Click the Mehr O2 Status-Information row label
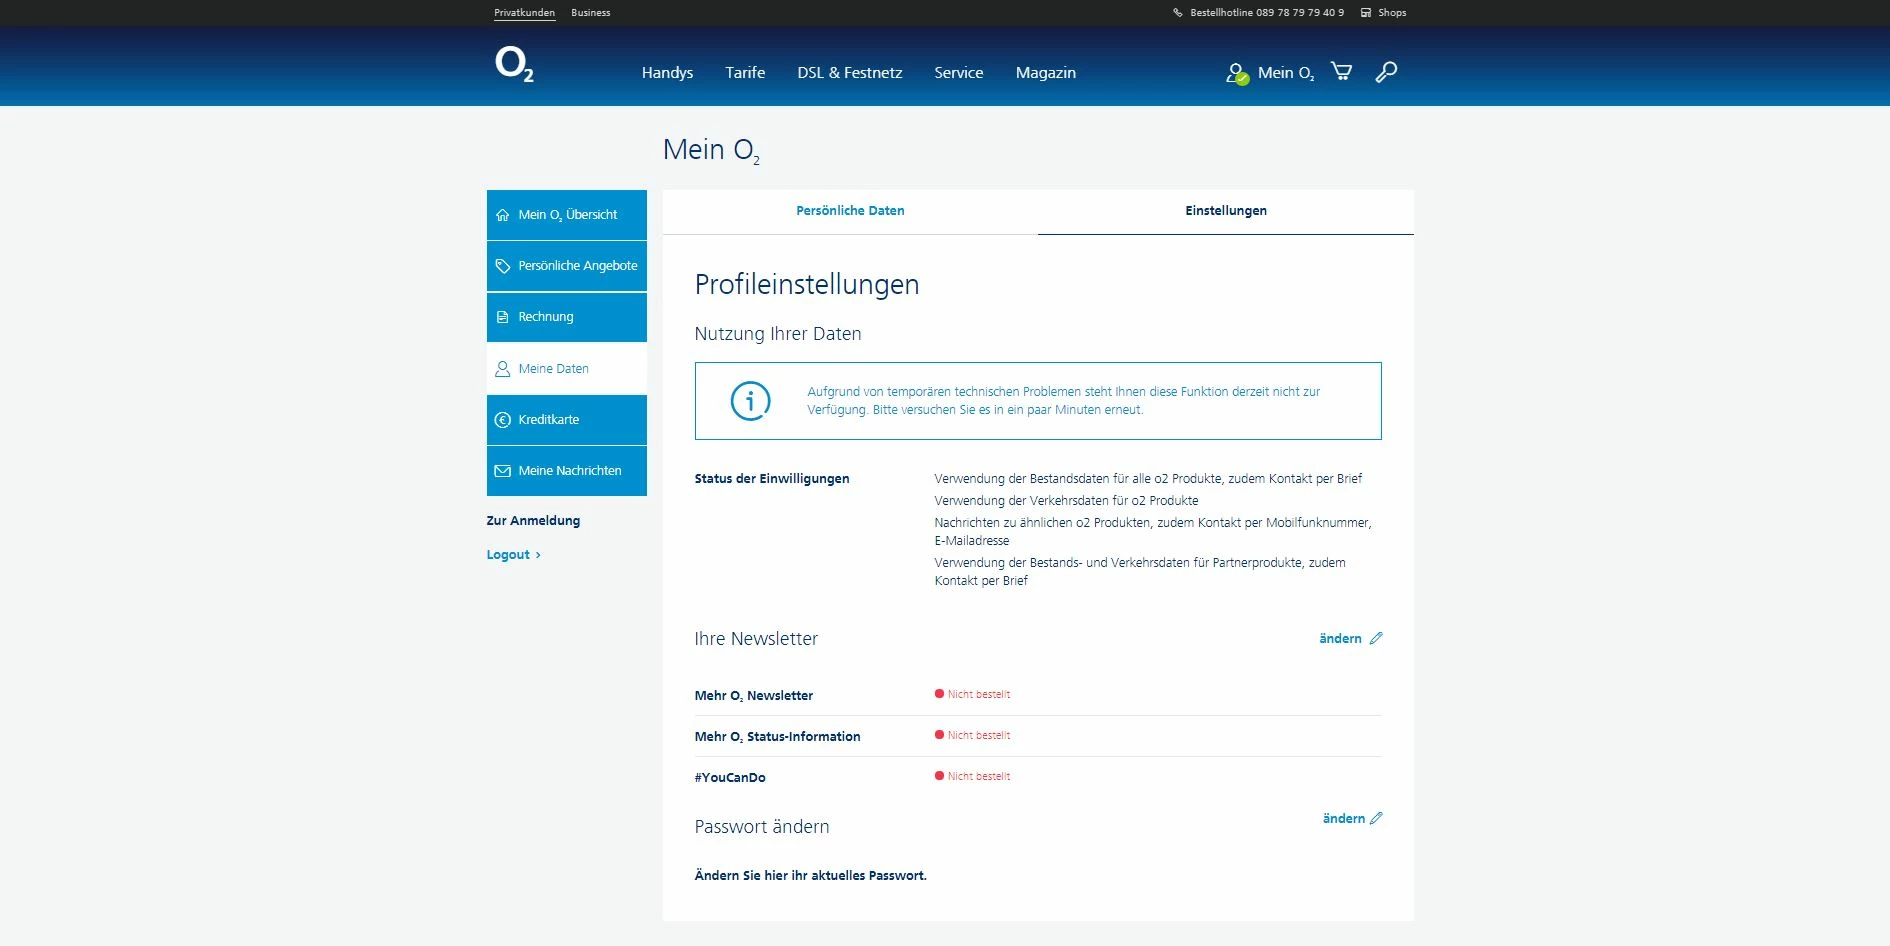The width and height of the screenshot is (1890, 946). point(778,737)
